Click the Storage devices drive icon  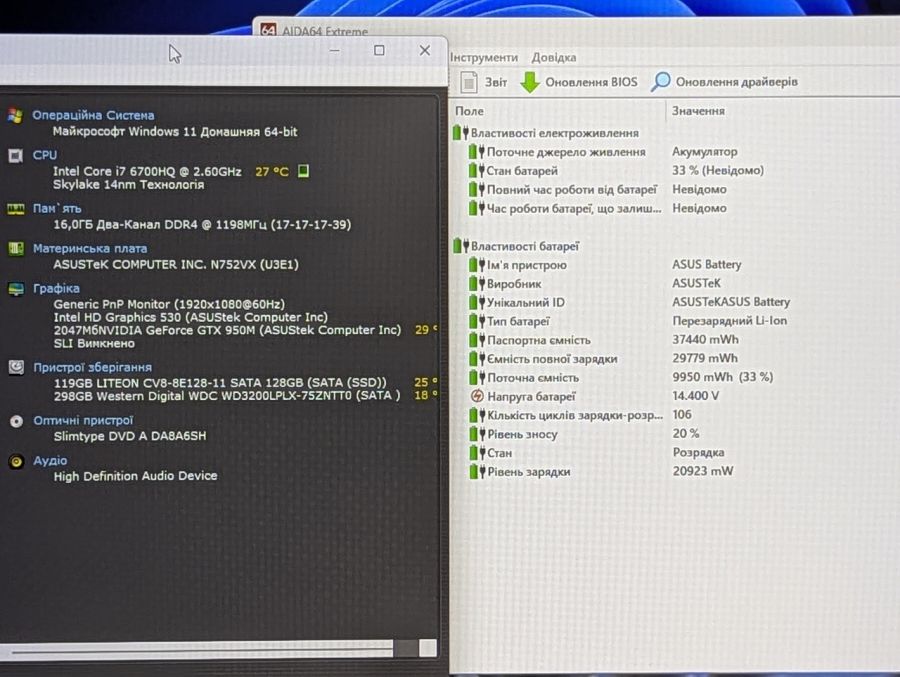[16, 367]
